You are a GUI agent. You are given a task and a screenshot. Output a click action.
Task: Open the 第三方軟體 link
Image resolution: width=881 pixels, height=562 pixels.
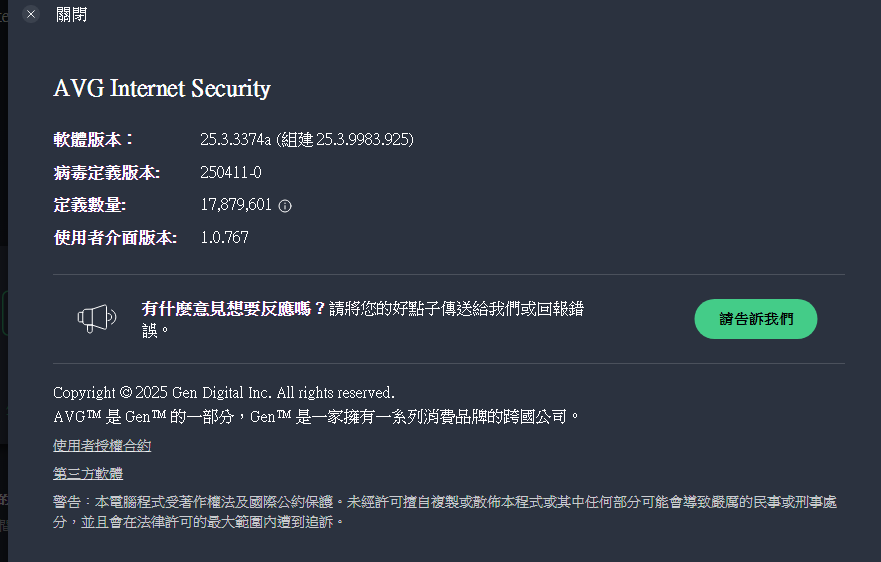pyautogui.click(x=88, y=473)
